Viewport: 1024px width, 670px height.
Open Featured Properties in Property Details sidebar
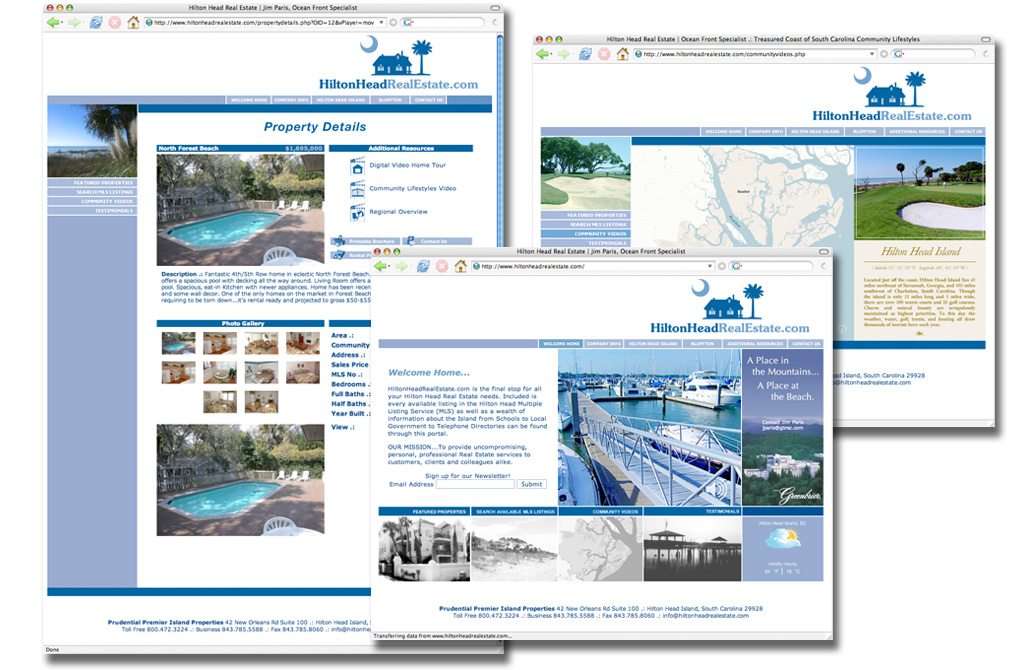92,183
